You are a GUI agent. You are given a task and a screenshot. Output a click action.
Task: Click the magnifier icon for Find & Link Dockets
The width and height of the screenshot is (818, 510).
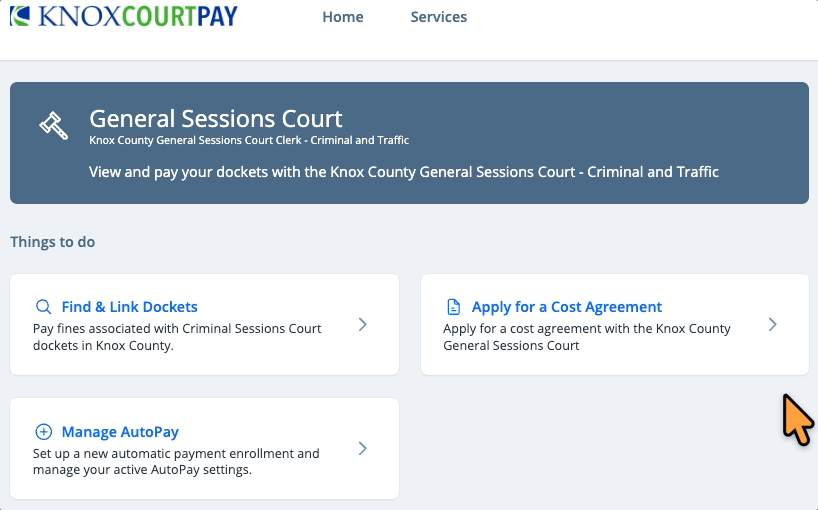[x=43, y=307]
